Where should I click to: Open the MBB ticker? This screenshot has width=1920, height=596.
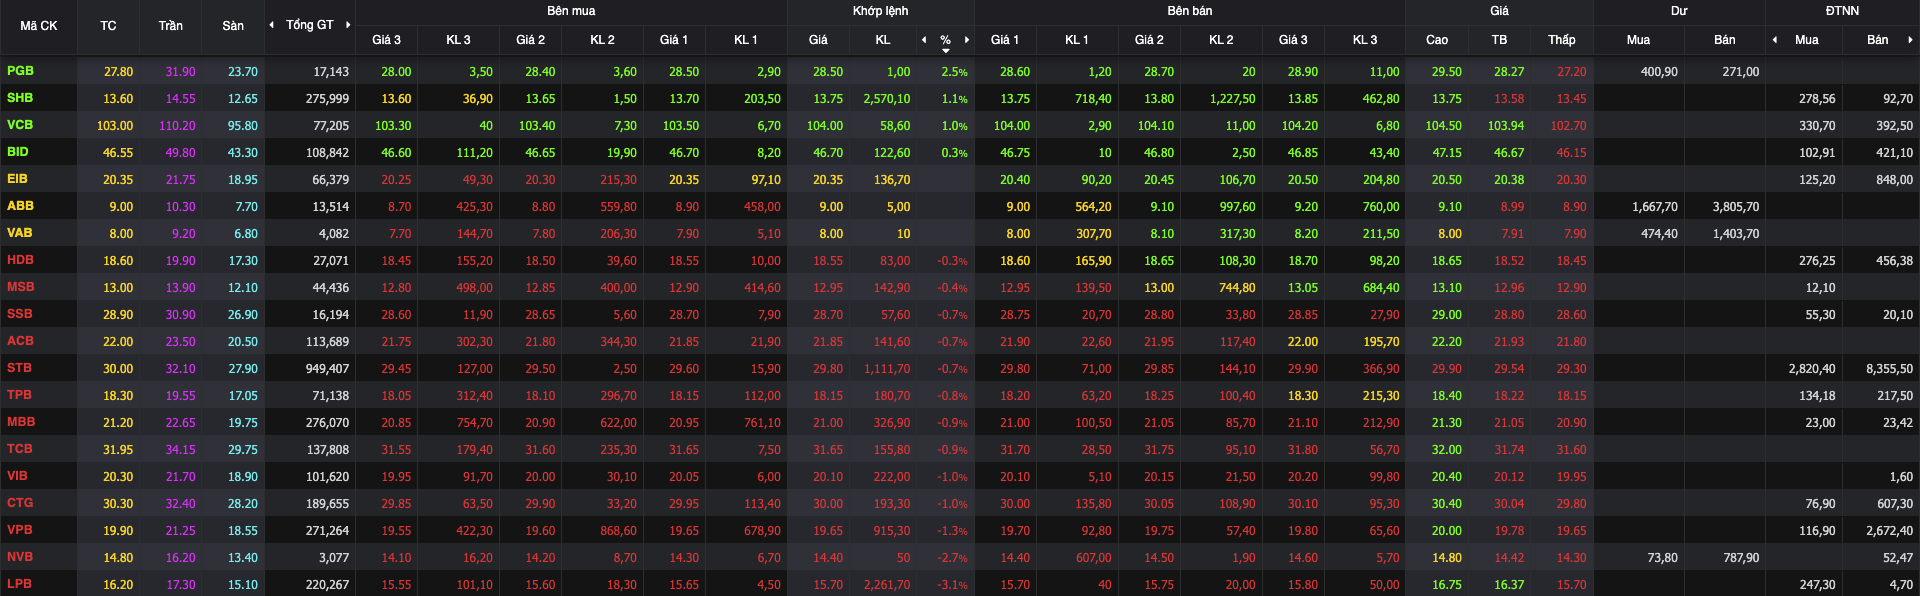pyautogui.click(x=21, y=422)
